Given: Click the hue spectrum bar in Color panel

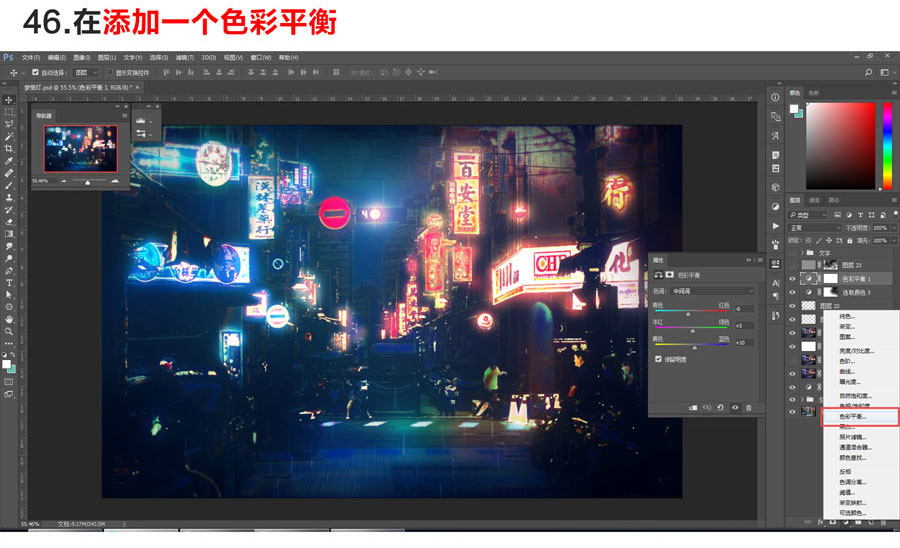Looking at the screenshot, I should pyautogui.click(x=887, y=146).
